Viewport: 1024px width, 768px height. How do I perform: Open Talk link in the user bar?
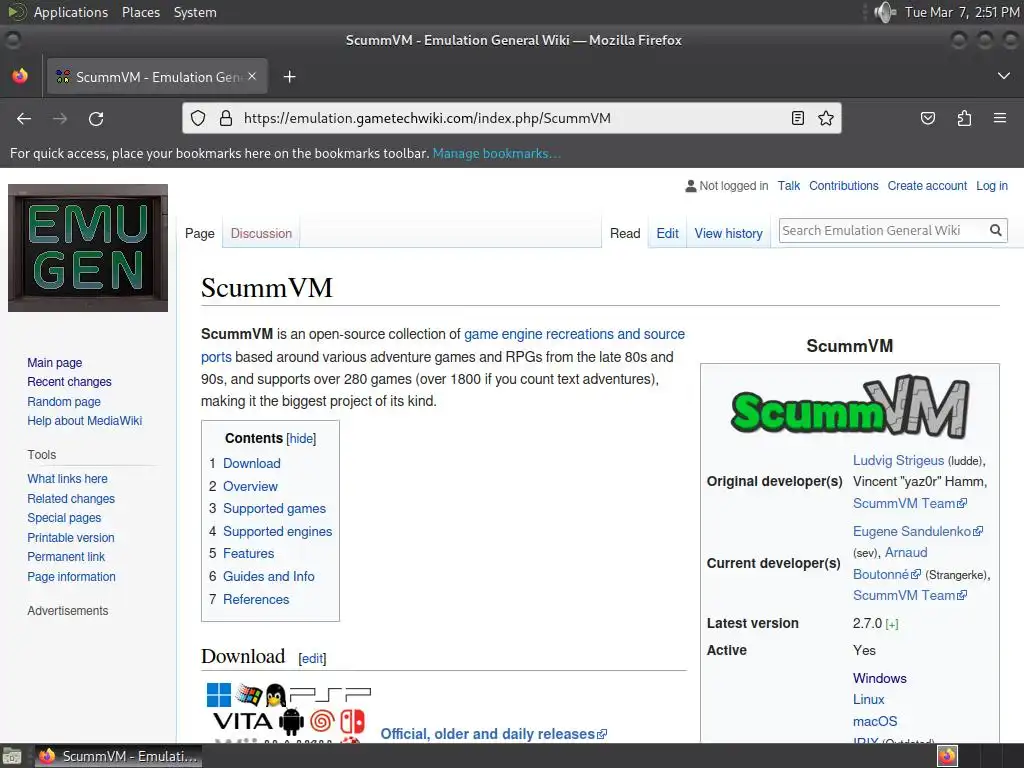click(x=788, y=185)
